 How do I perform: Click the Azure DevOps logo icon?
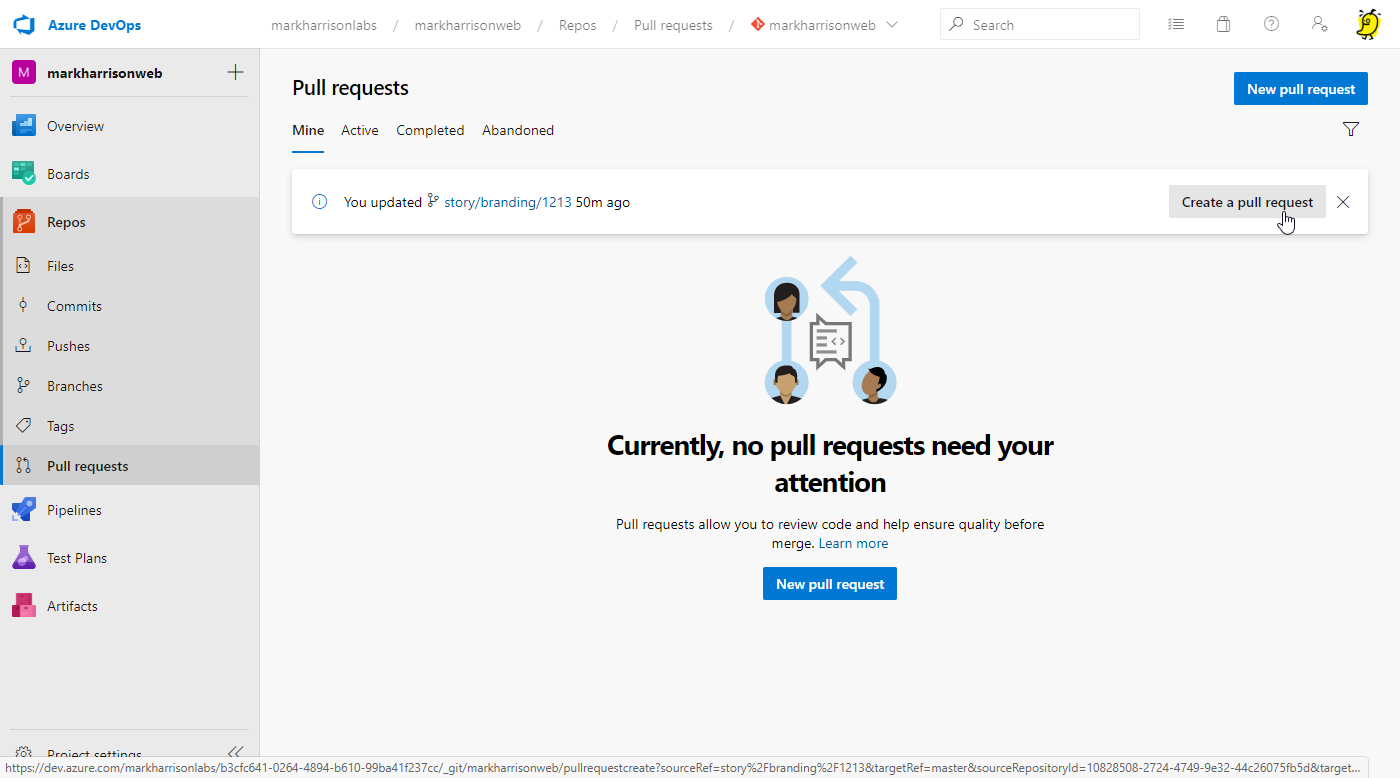point(24,24)
